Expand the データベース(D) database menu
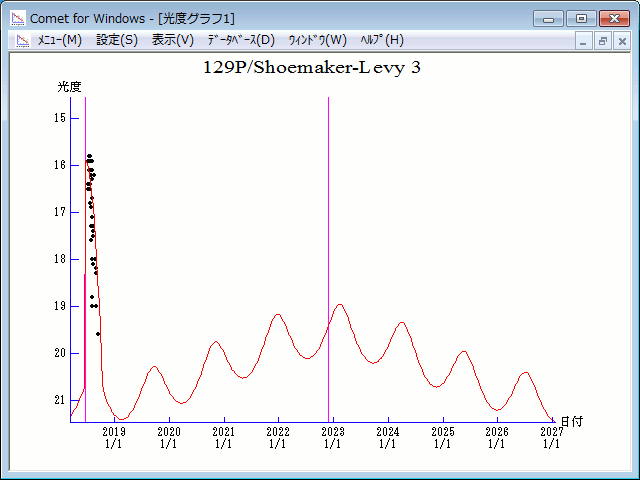 (x=241, y=40)
